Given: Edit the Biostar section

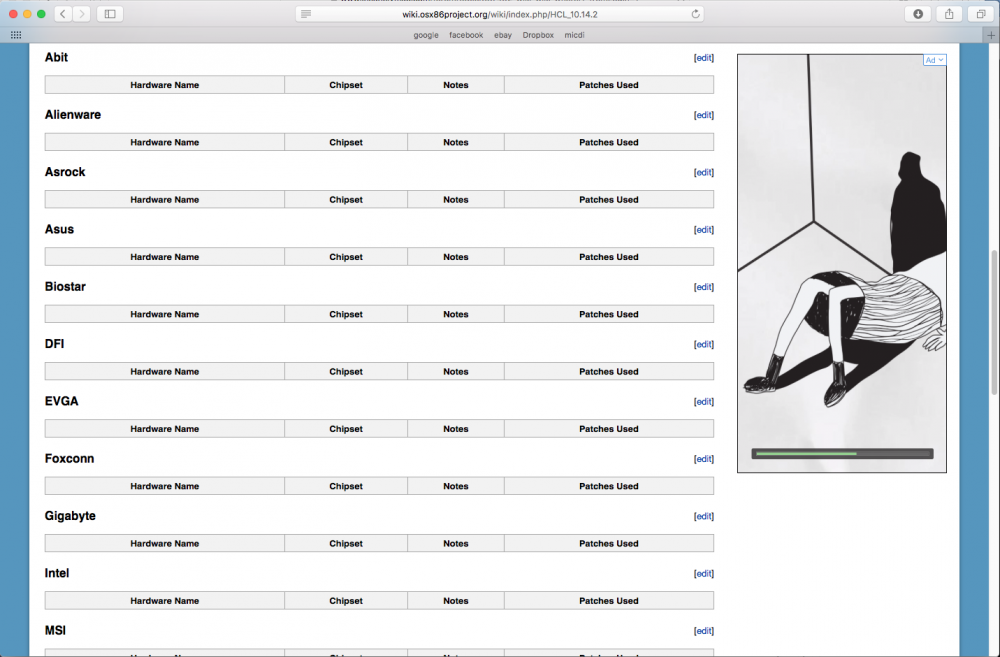Looking at the screenshot, I should 703,288.
